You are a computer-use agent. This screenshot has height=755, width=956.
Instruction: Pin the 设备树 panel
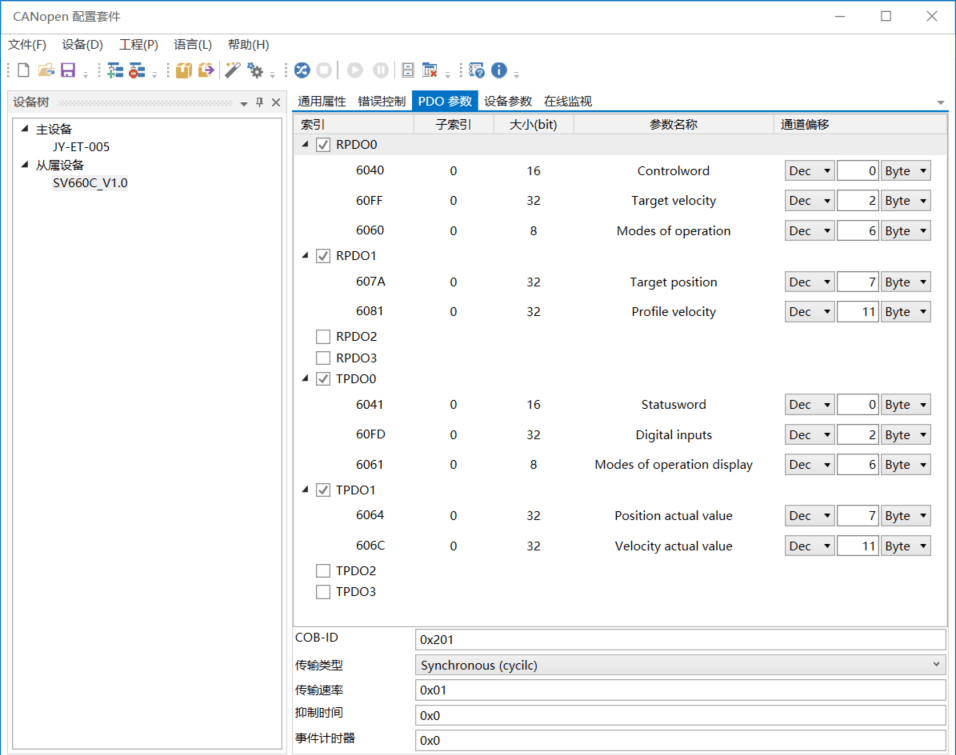click(x=260, y=102)
